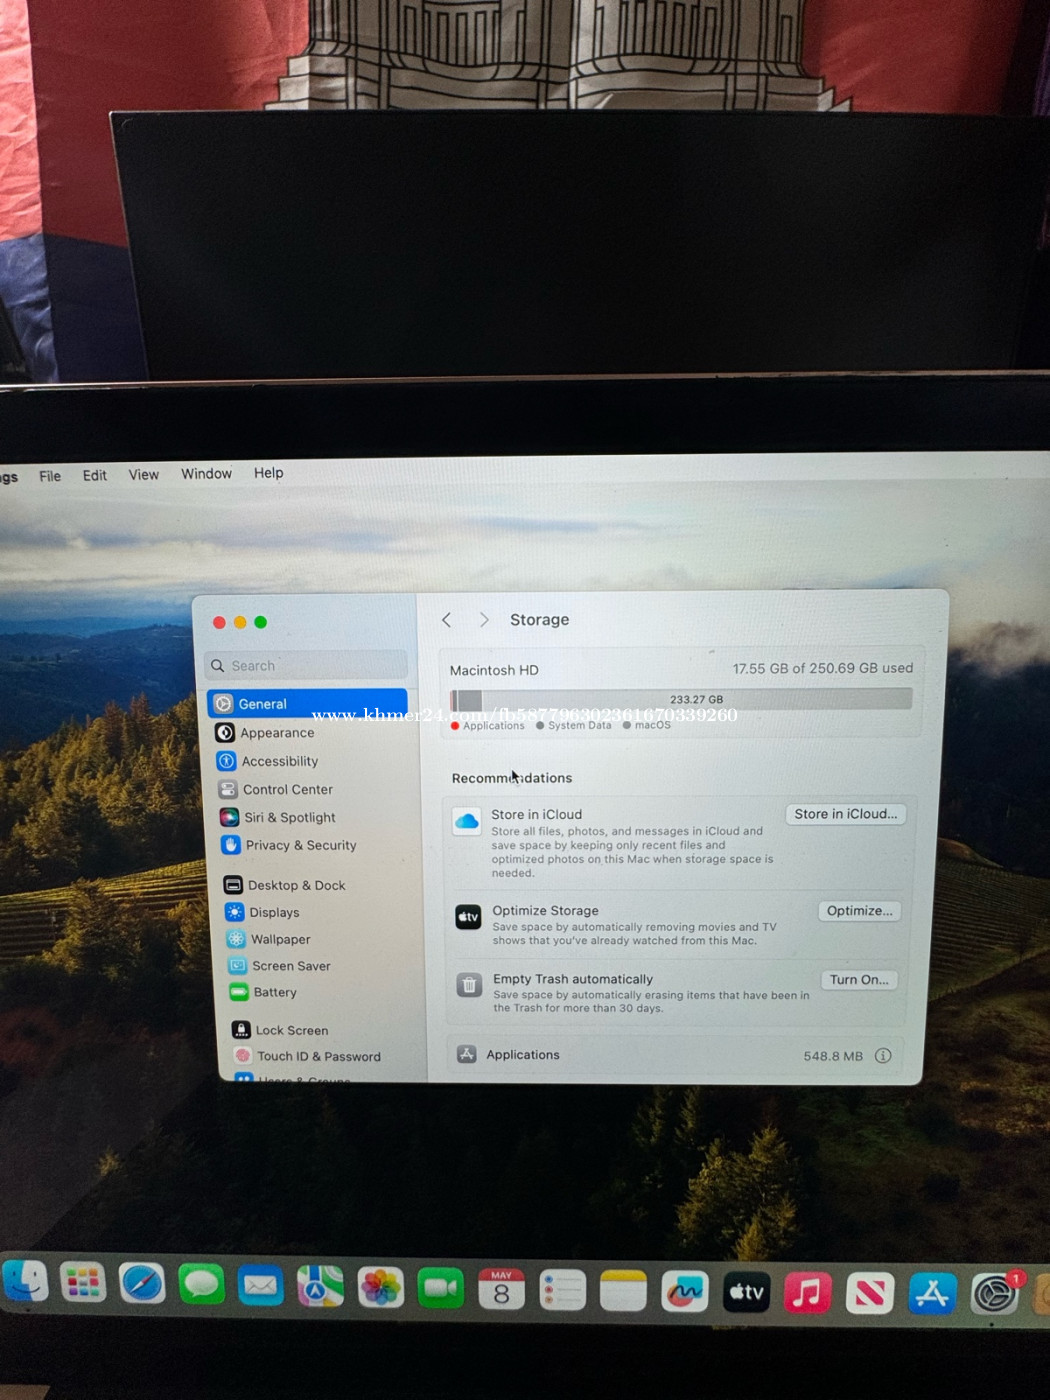Open Photos app in the Dock
Viewport: 1050px width, 1400px height.
(x=380, y=1288)
